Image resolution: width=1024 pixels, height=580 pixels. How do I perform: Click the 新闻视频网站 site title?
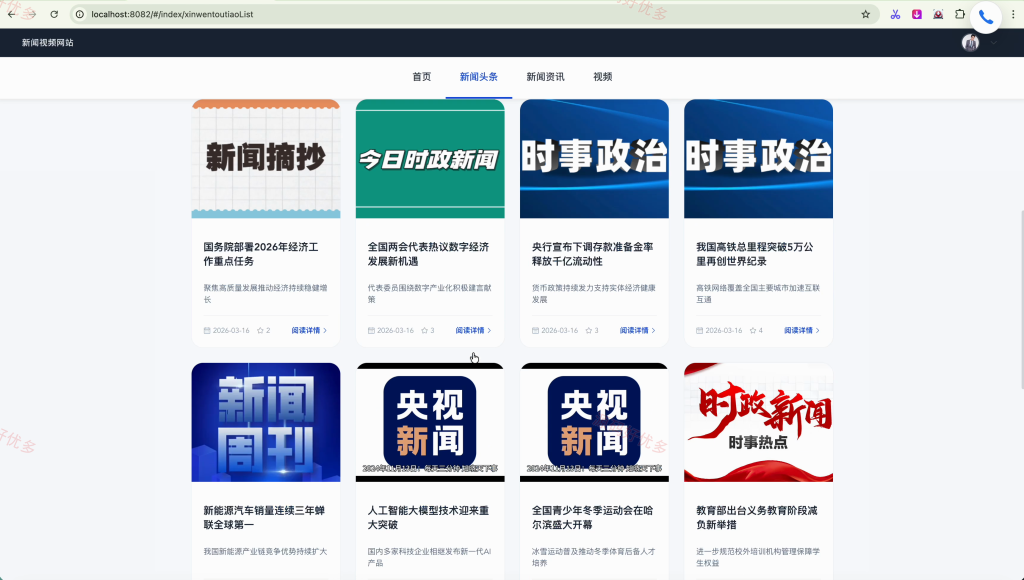[x=48, y=42]
